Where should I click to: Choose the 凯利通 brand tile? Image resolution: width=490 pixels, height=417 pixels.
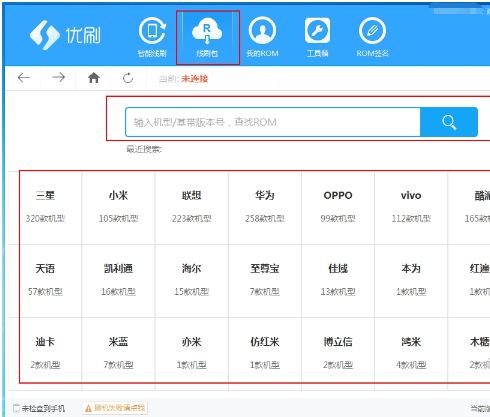pos(118,281)
